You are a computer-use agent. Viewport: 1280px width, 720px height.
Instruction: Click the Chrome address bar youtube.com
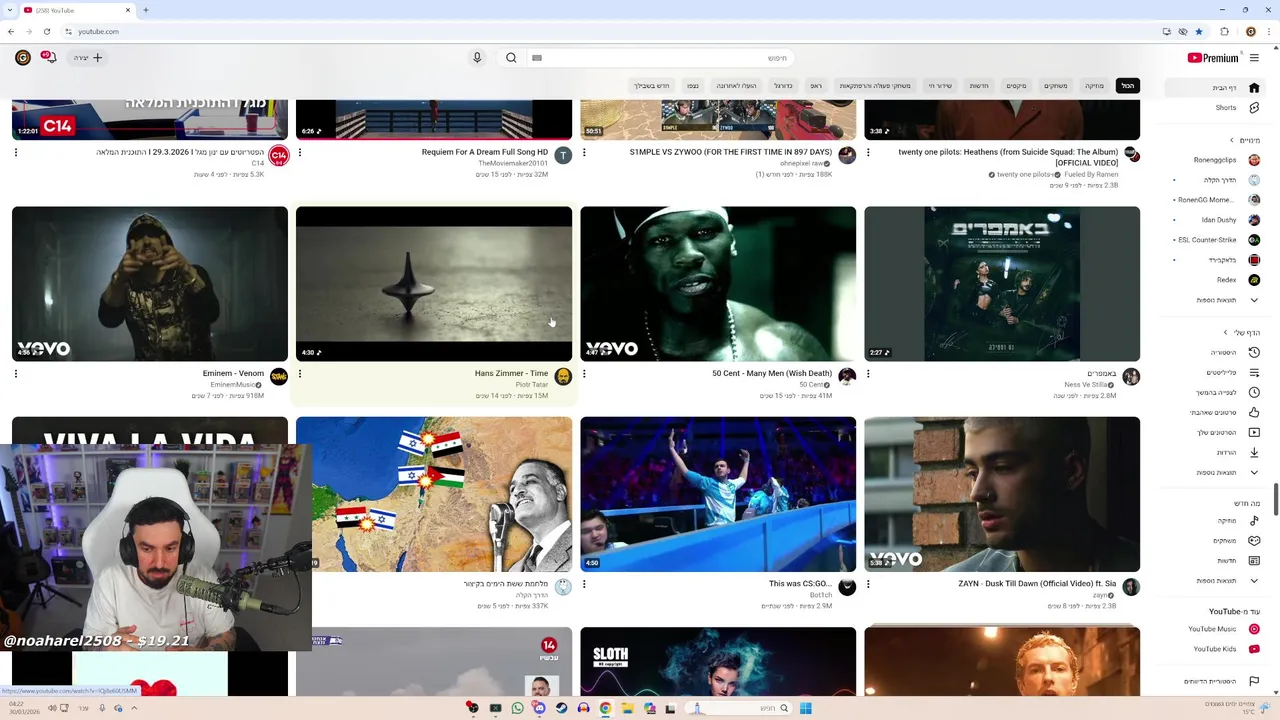pos(98,31)
